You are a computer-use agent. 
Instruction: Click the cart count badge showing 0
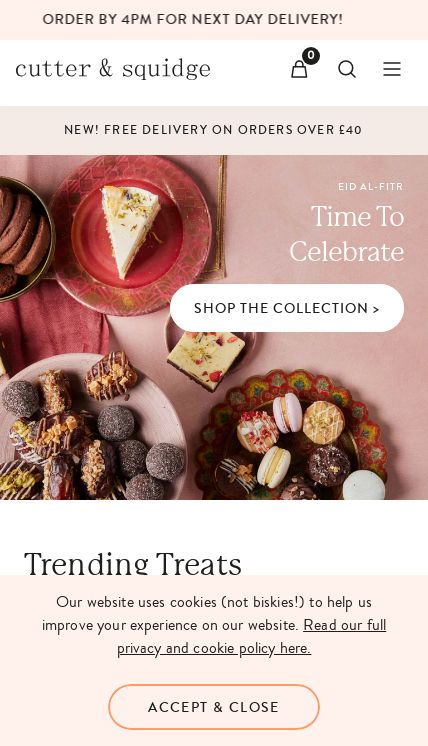click(311, 56)
